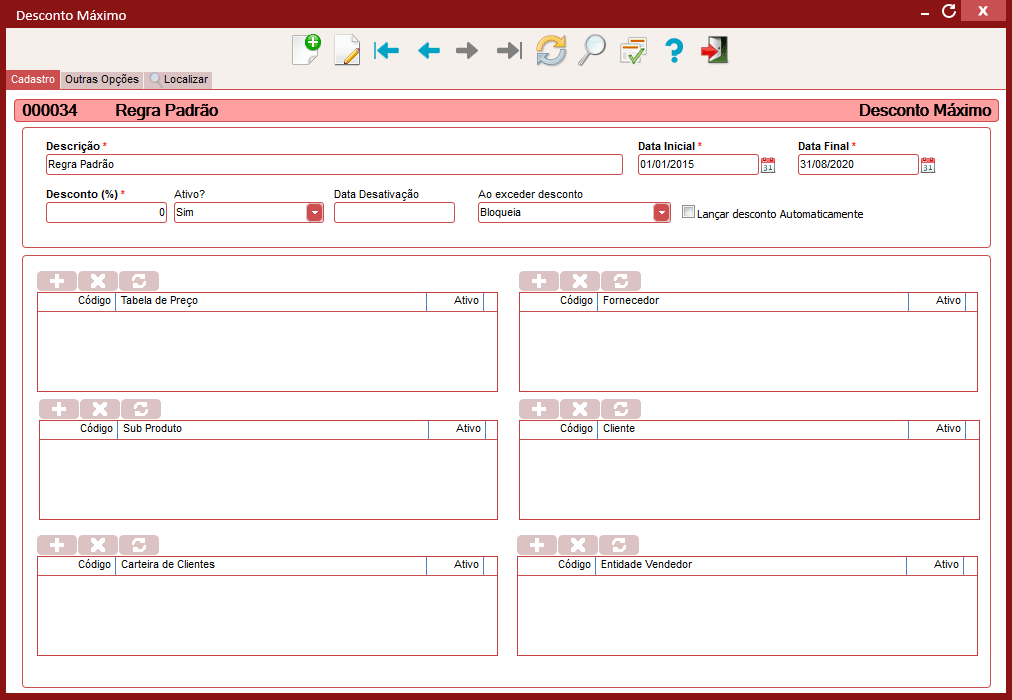Add a row to the Tabela de Preço grid
Viewport: 1012px width, 700px height.
coord(57,281)
